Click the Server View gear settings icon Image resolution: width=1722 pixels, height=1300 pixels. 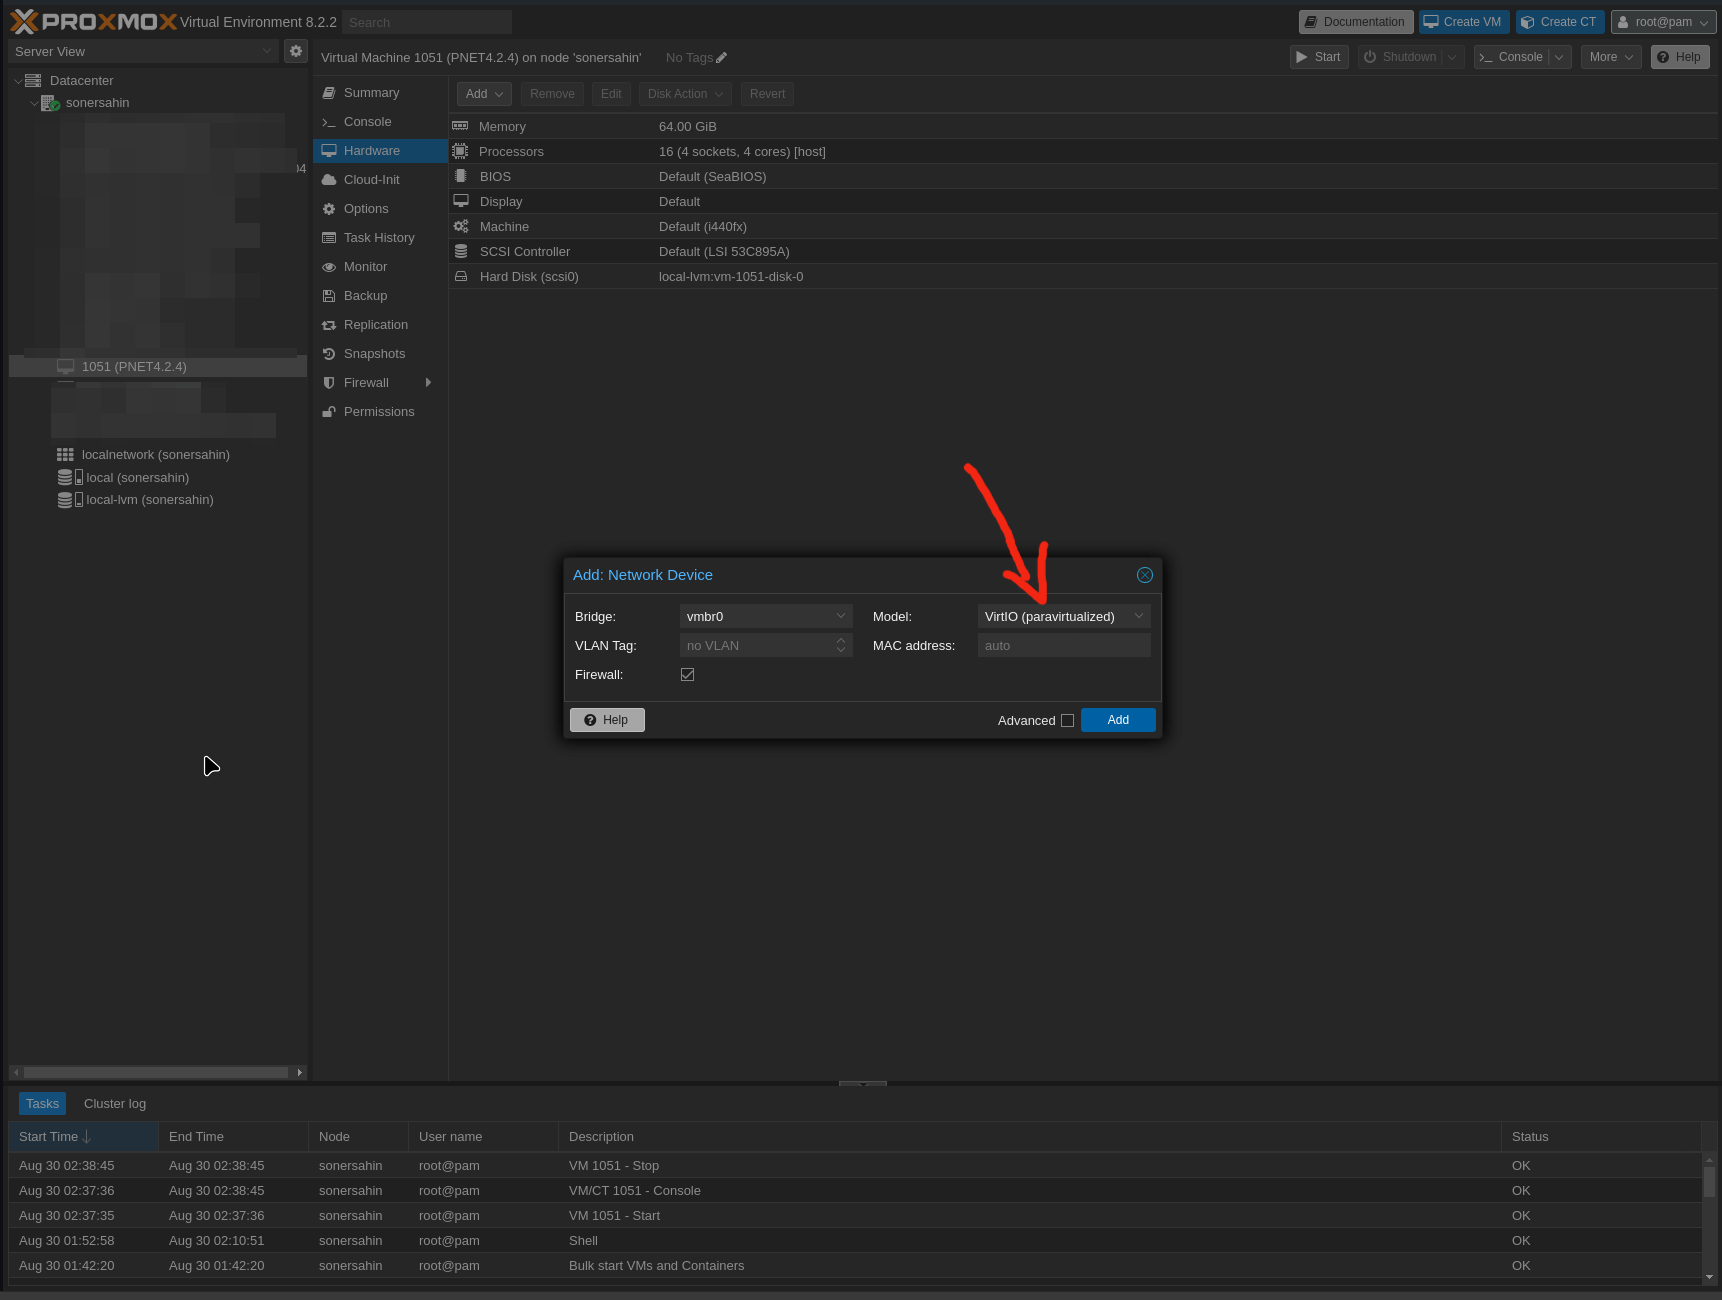point(296,51)
